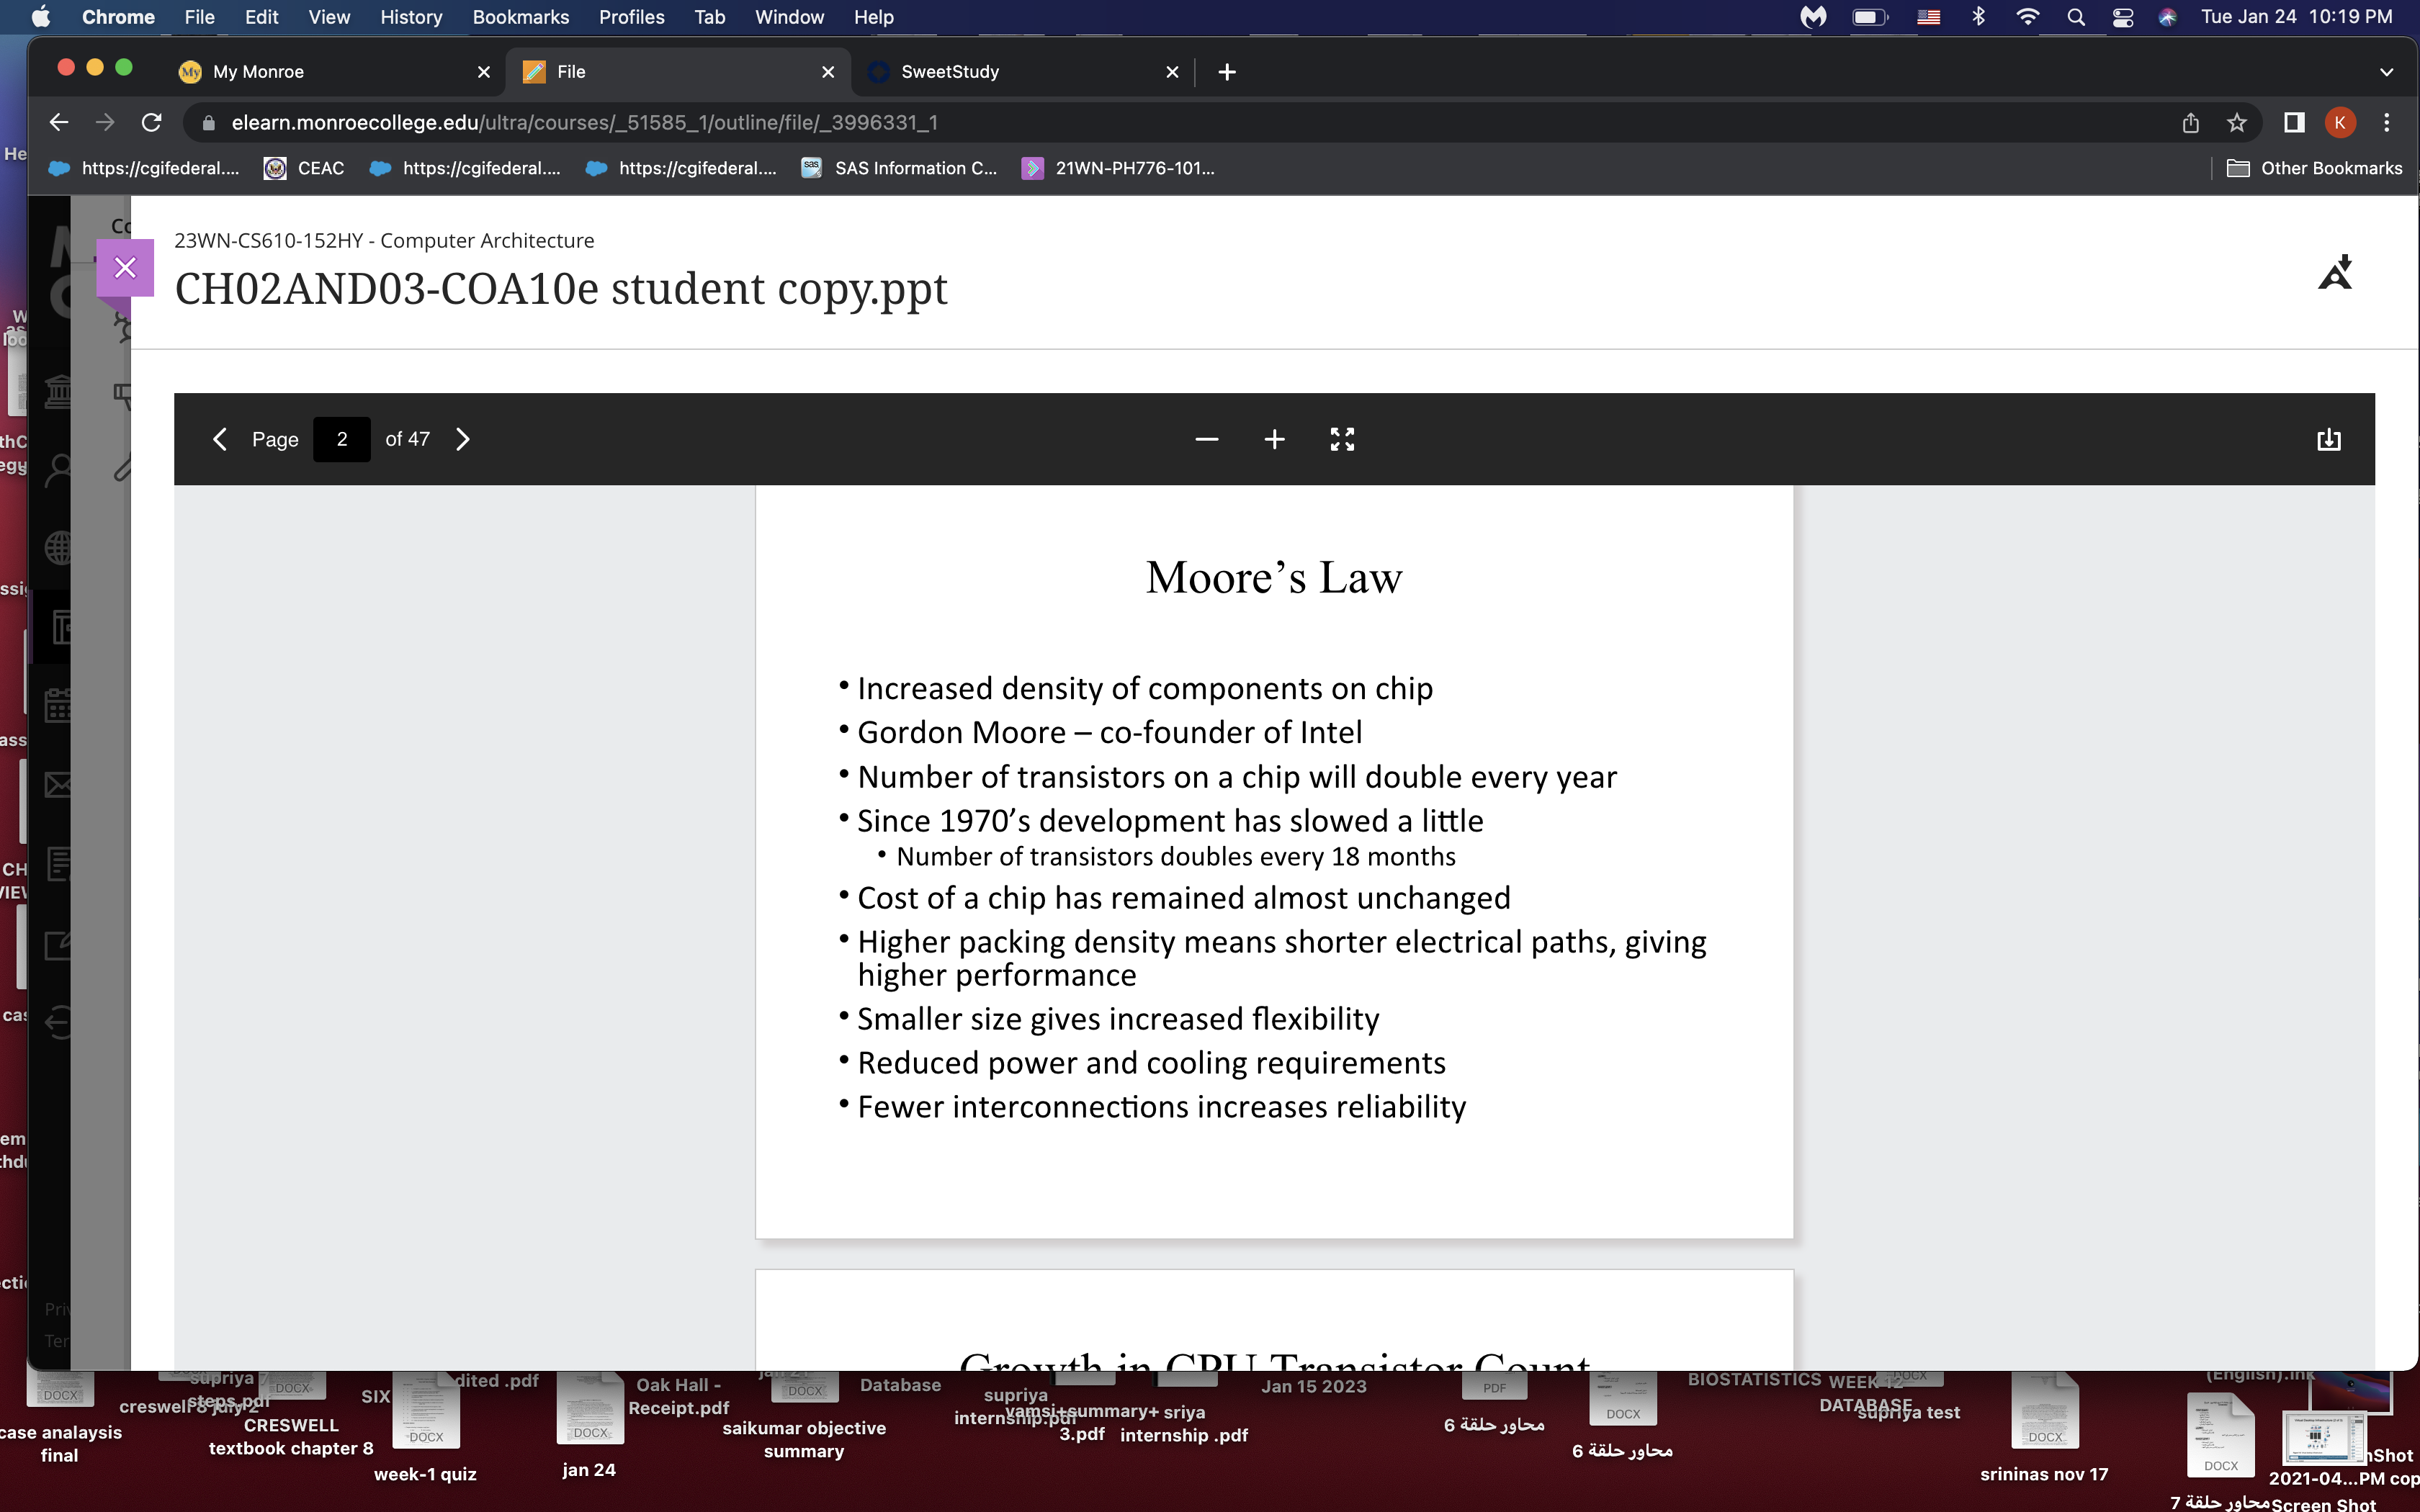Viewport: 2420px width, 1512px height.
Task: Click the address bar URL
Action: (x=585, y=122)
